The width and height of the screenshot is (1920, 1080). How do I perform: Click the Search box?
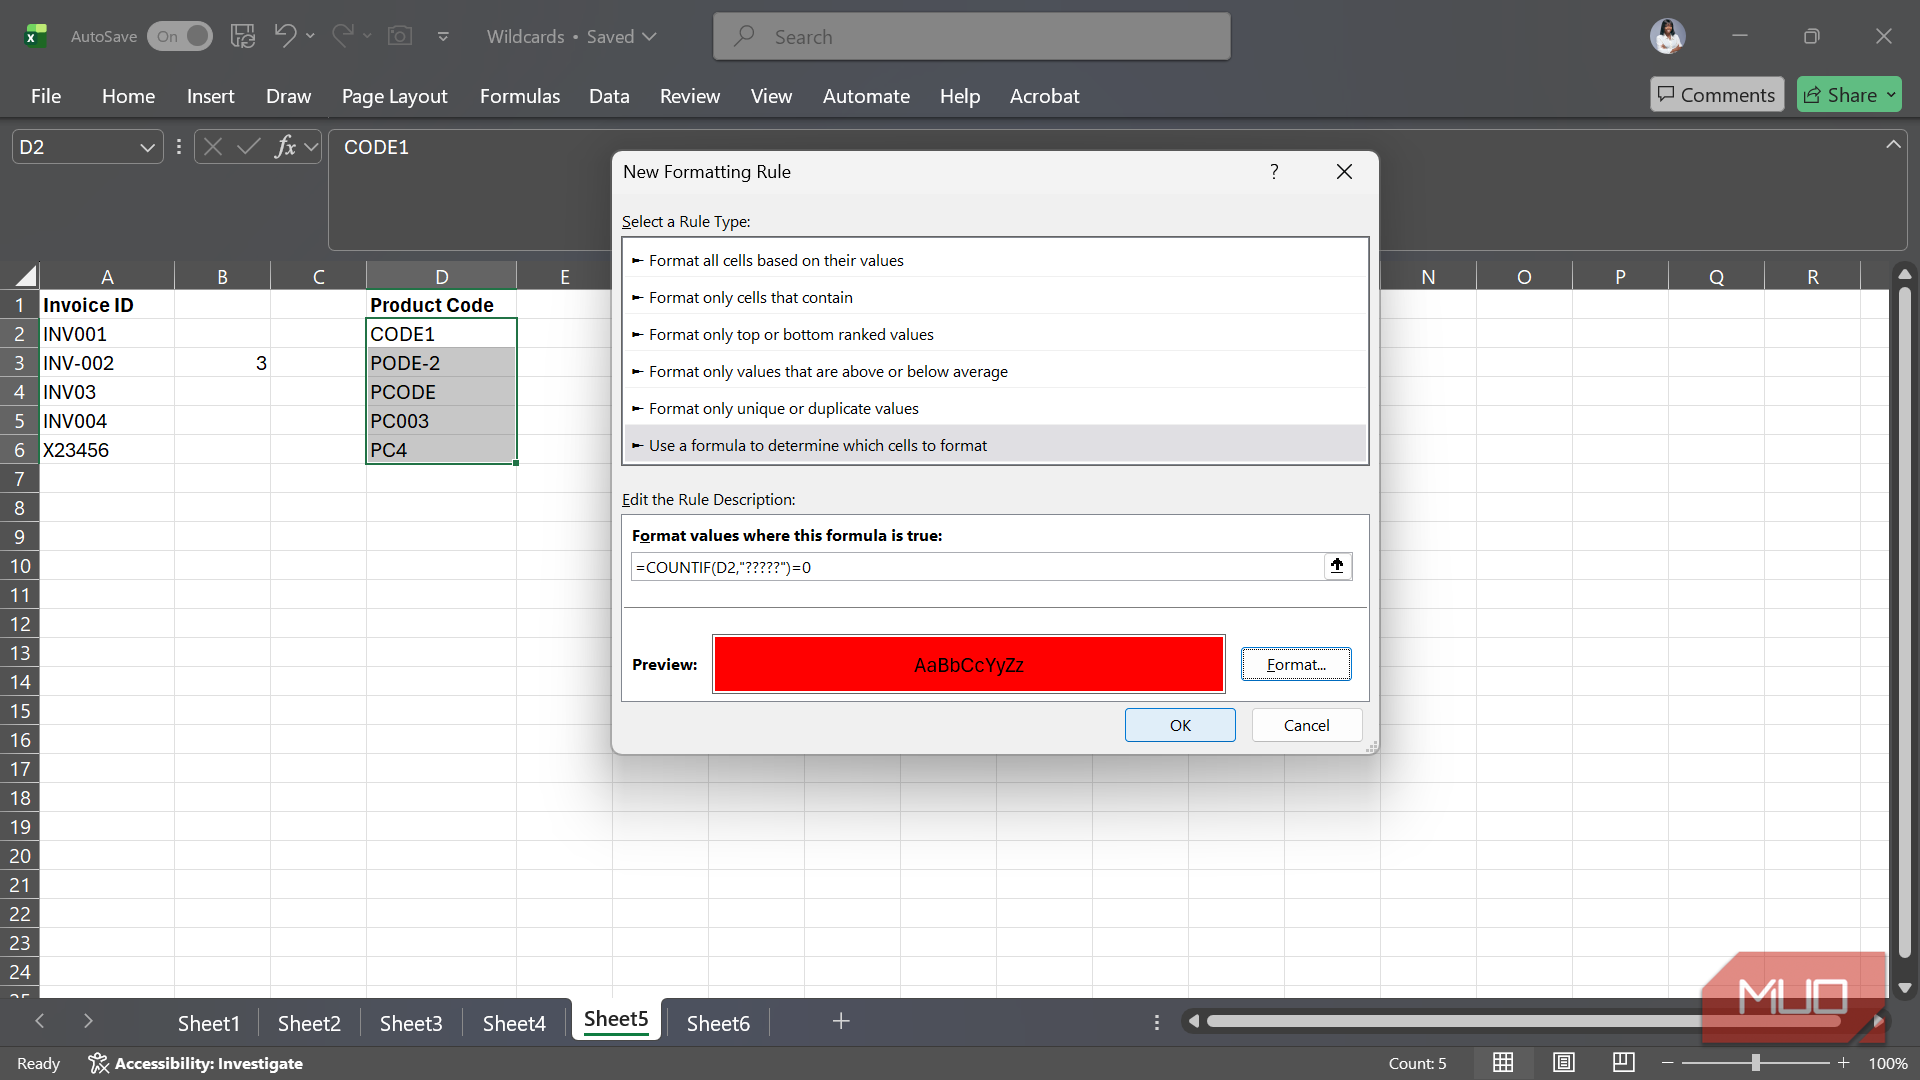pos(972,36)
